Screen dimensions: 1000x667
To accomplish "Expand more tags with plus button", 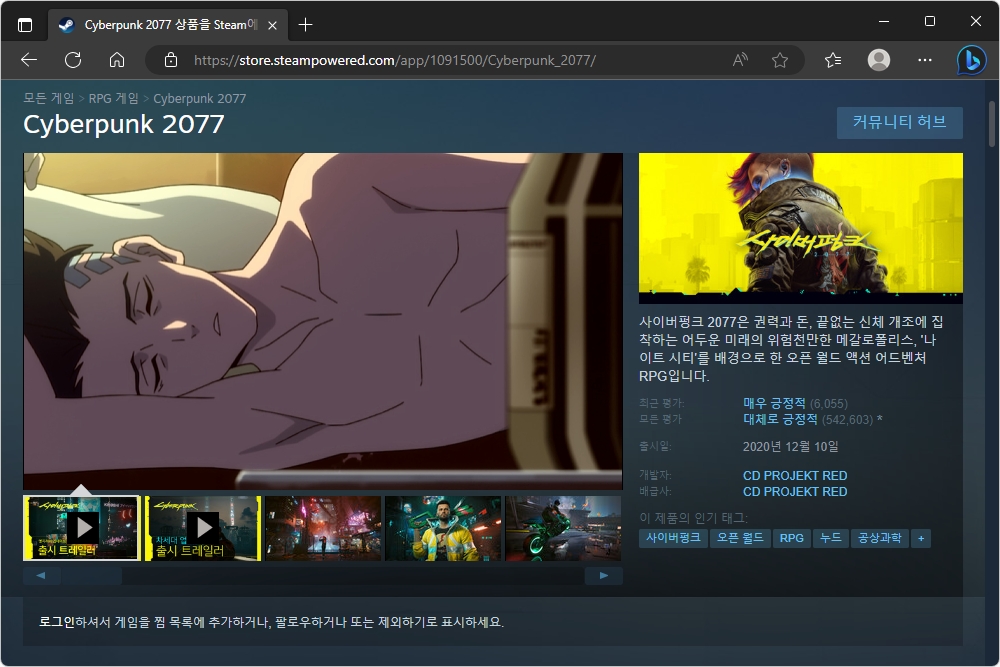I will click(921, 538).
